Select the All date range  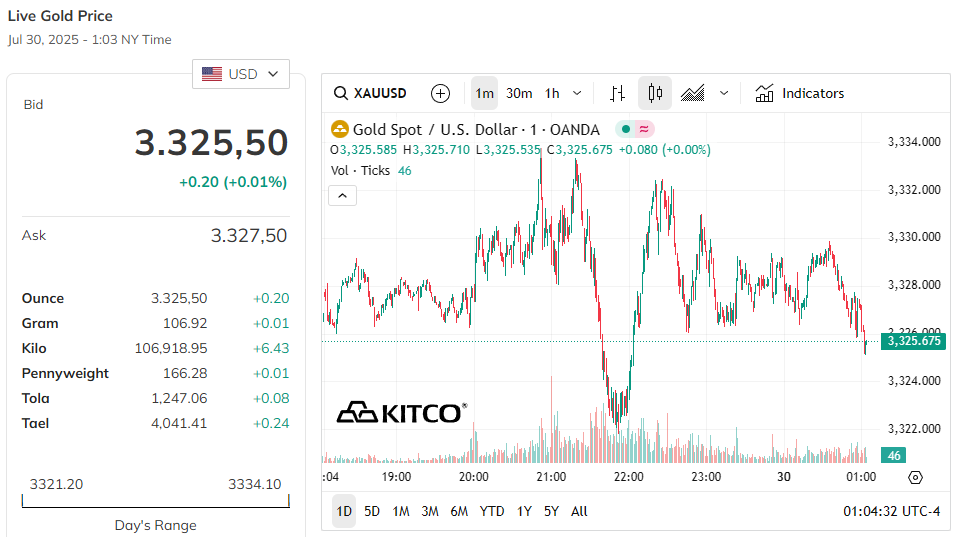pos(579,511)
